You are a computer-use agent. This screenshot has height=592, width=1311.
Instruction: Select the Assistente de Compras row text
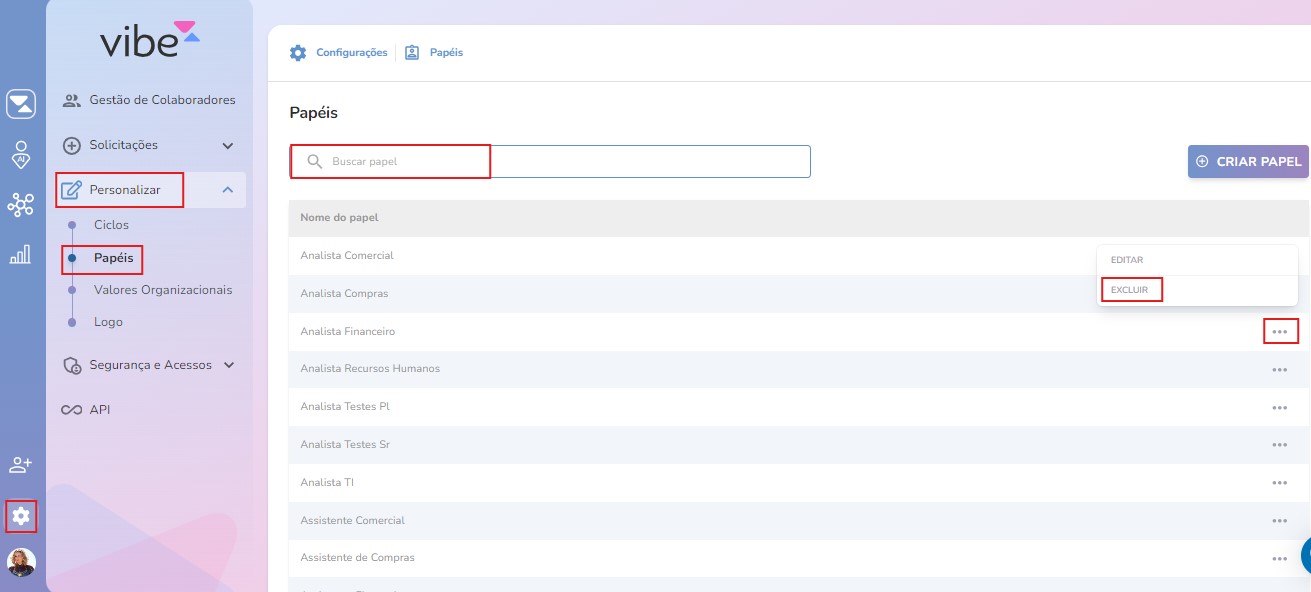(x=357, y=557)
